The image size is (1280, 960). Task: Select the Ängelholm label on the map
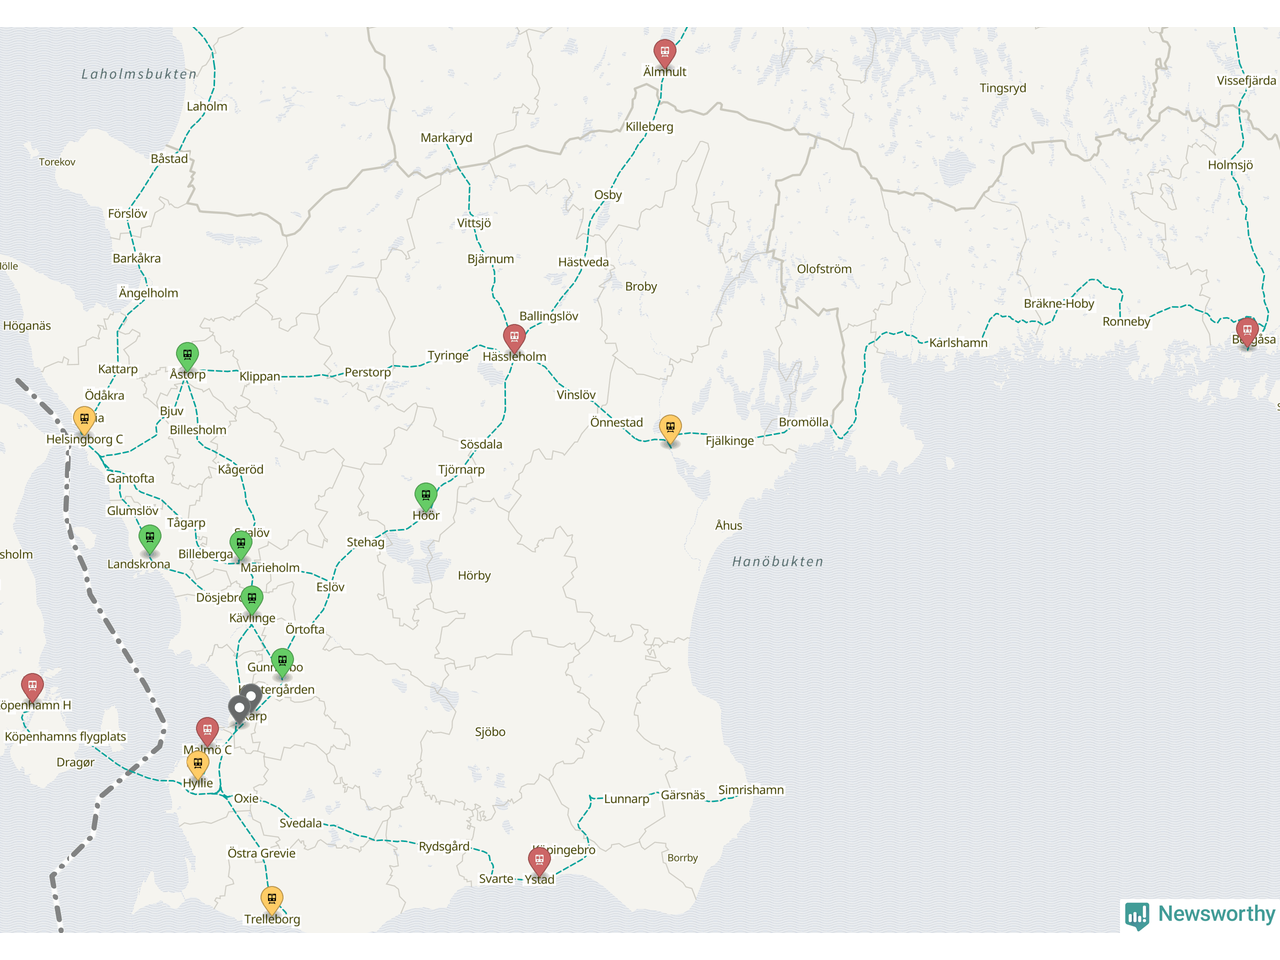[148, 293]
